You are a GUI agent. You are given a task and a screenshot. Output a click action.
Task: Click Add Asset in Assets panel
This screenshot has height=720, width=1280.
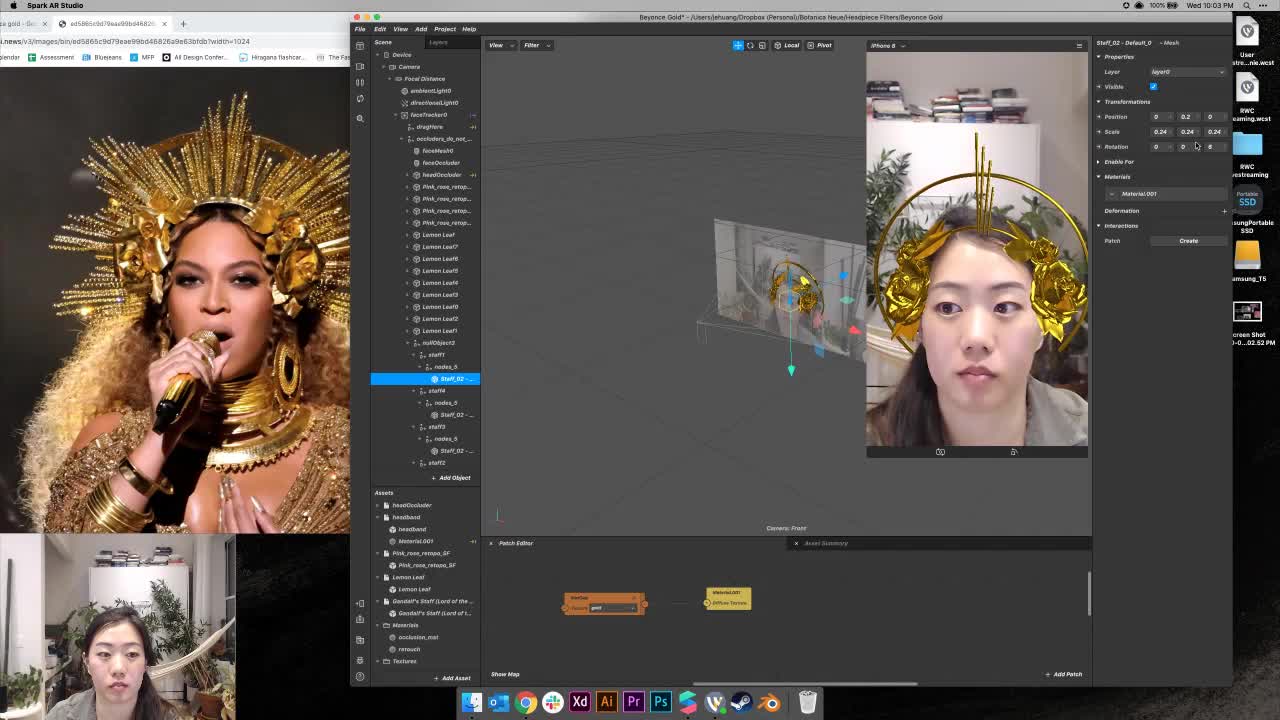coord(452,679)
